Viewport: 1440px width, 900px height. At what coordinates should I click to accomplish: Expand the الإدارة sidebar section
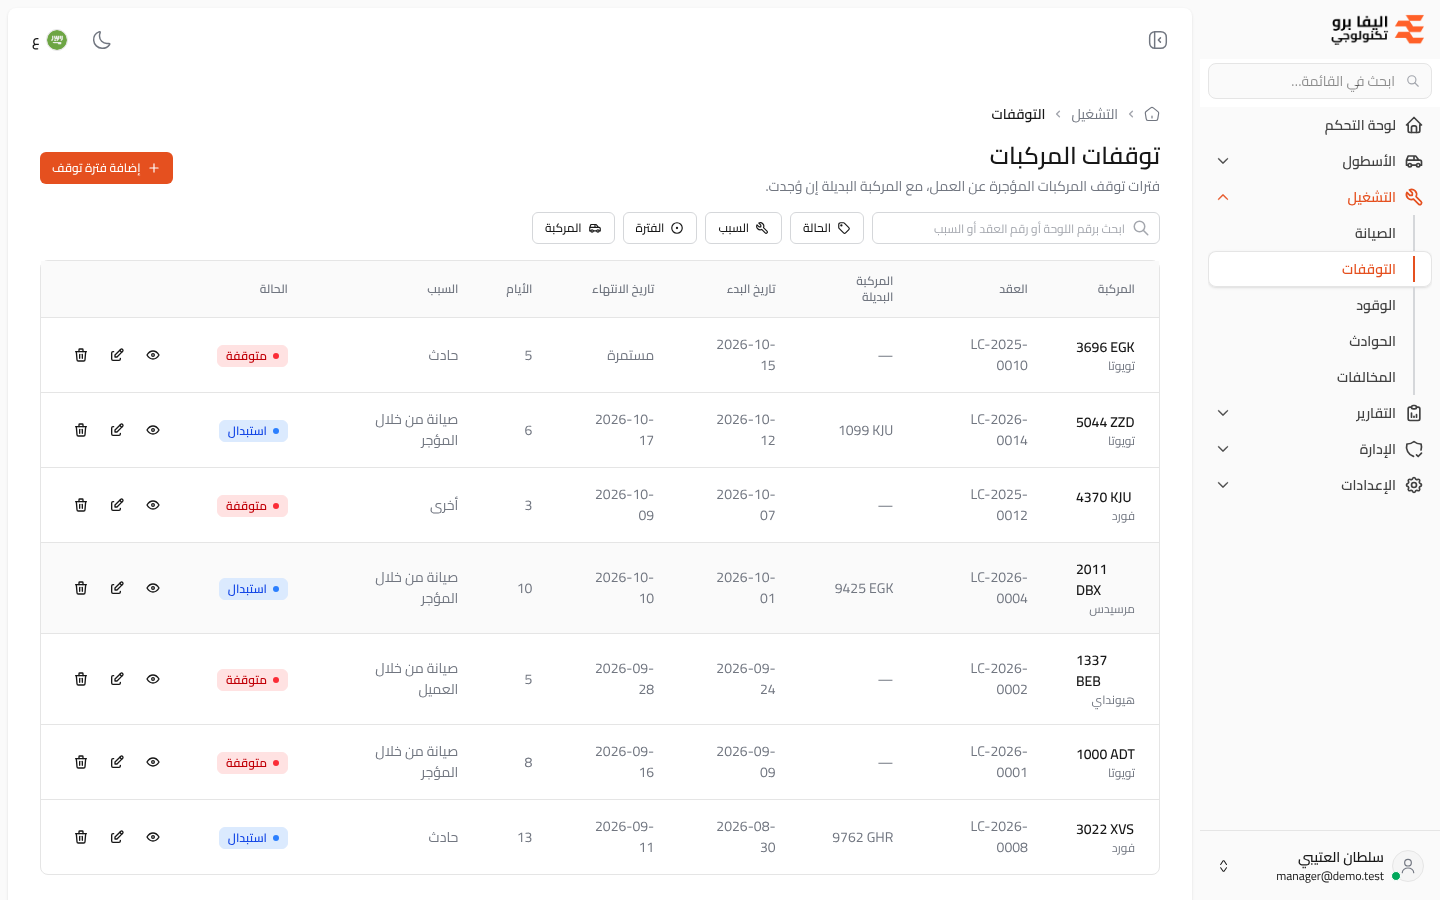1320,449
